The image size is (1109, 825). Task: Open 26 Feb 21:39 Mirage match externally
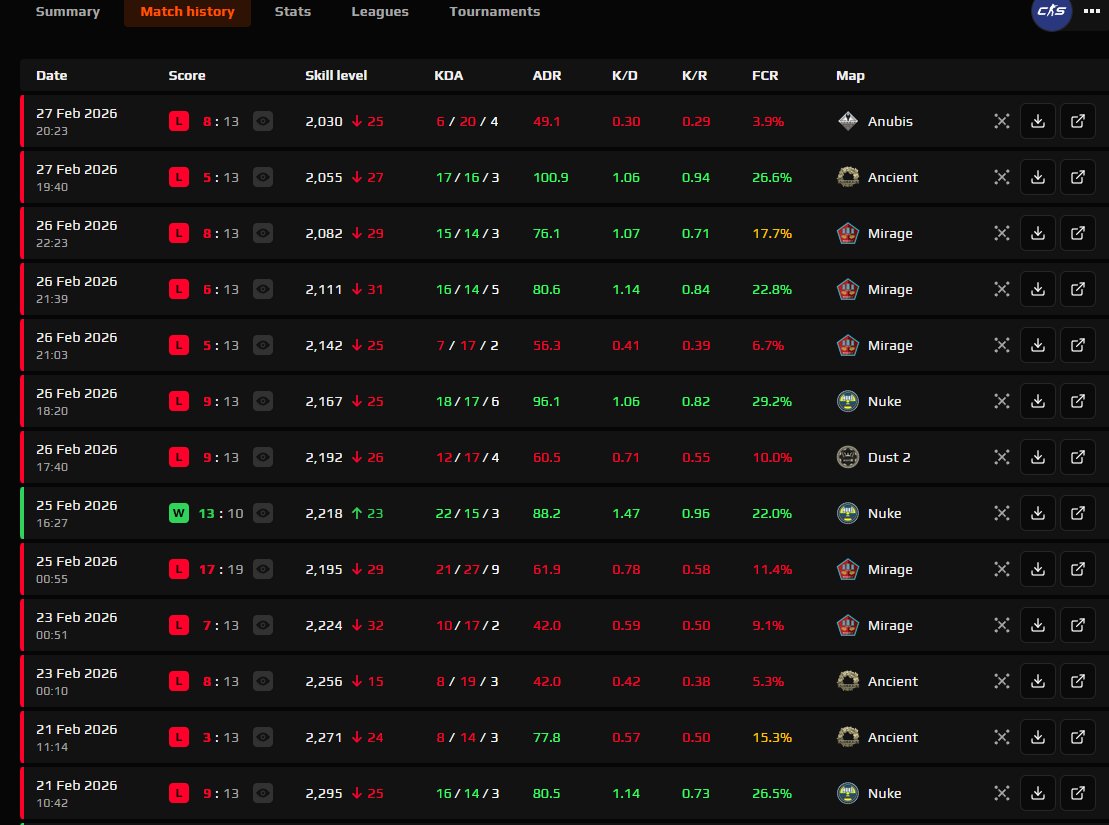1077,289
